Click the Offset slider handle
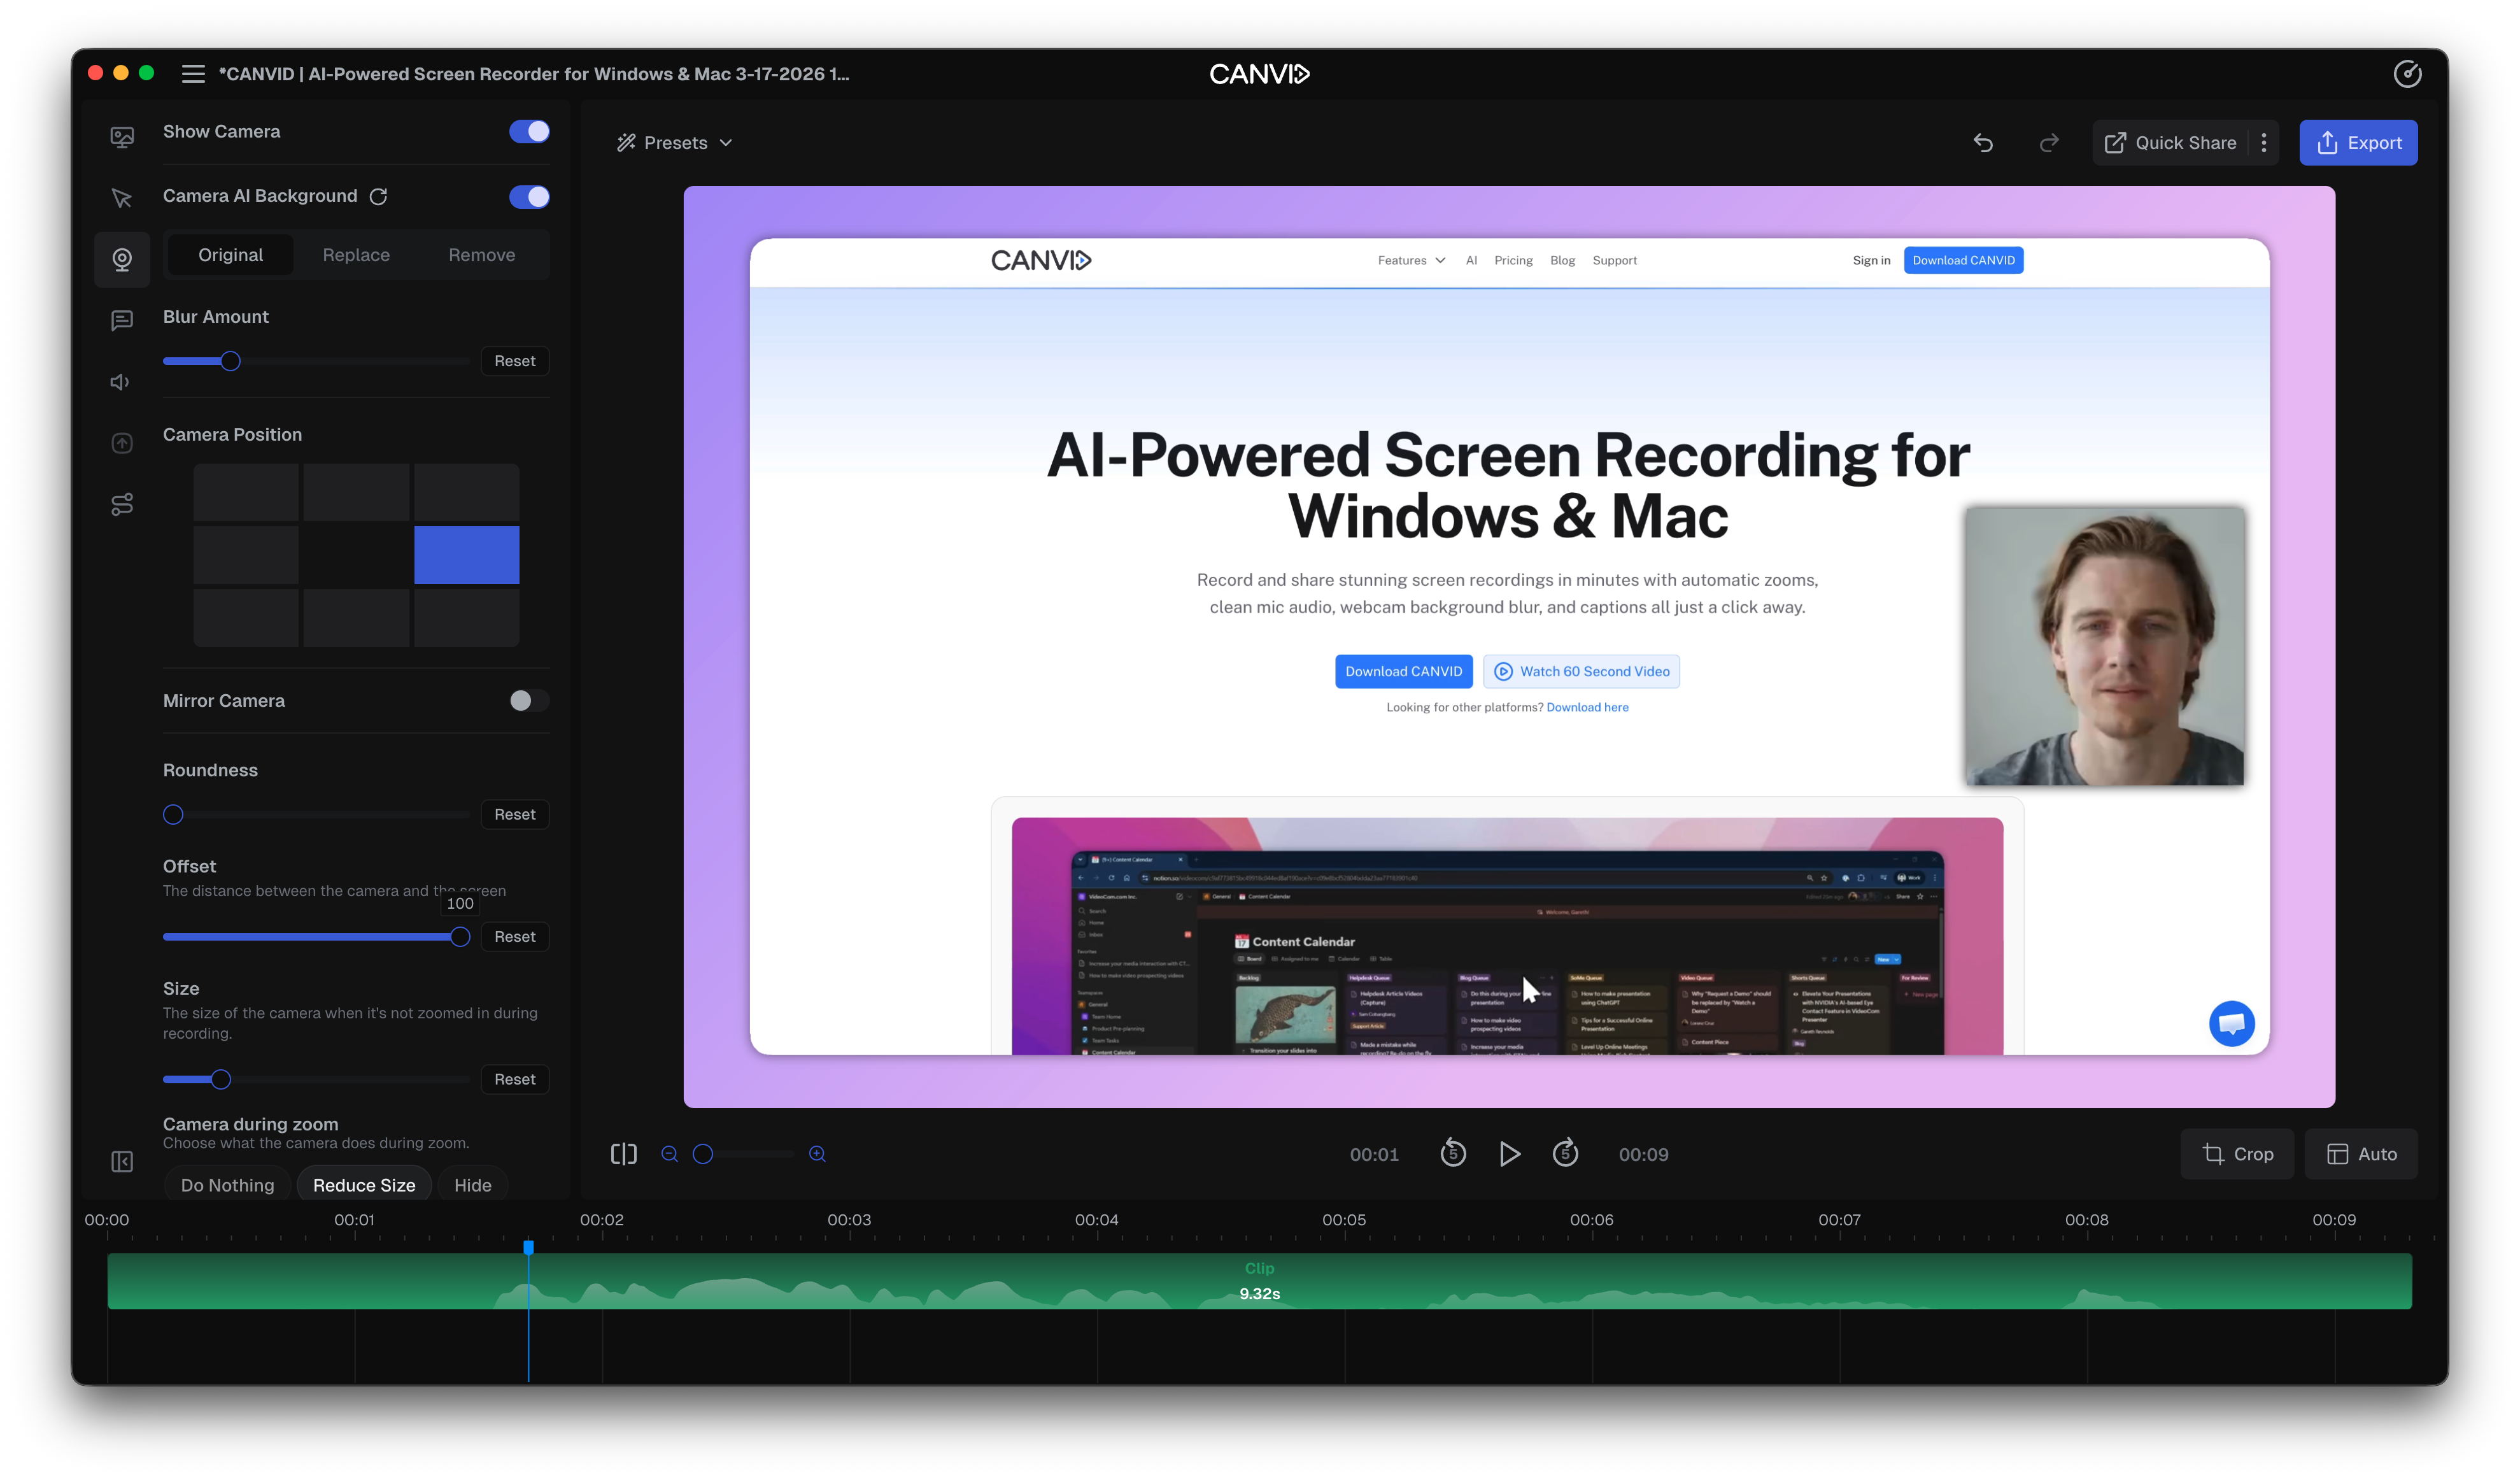Viewport: 2520px width, 1480px height. (x=460, y=937)
